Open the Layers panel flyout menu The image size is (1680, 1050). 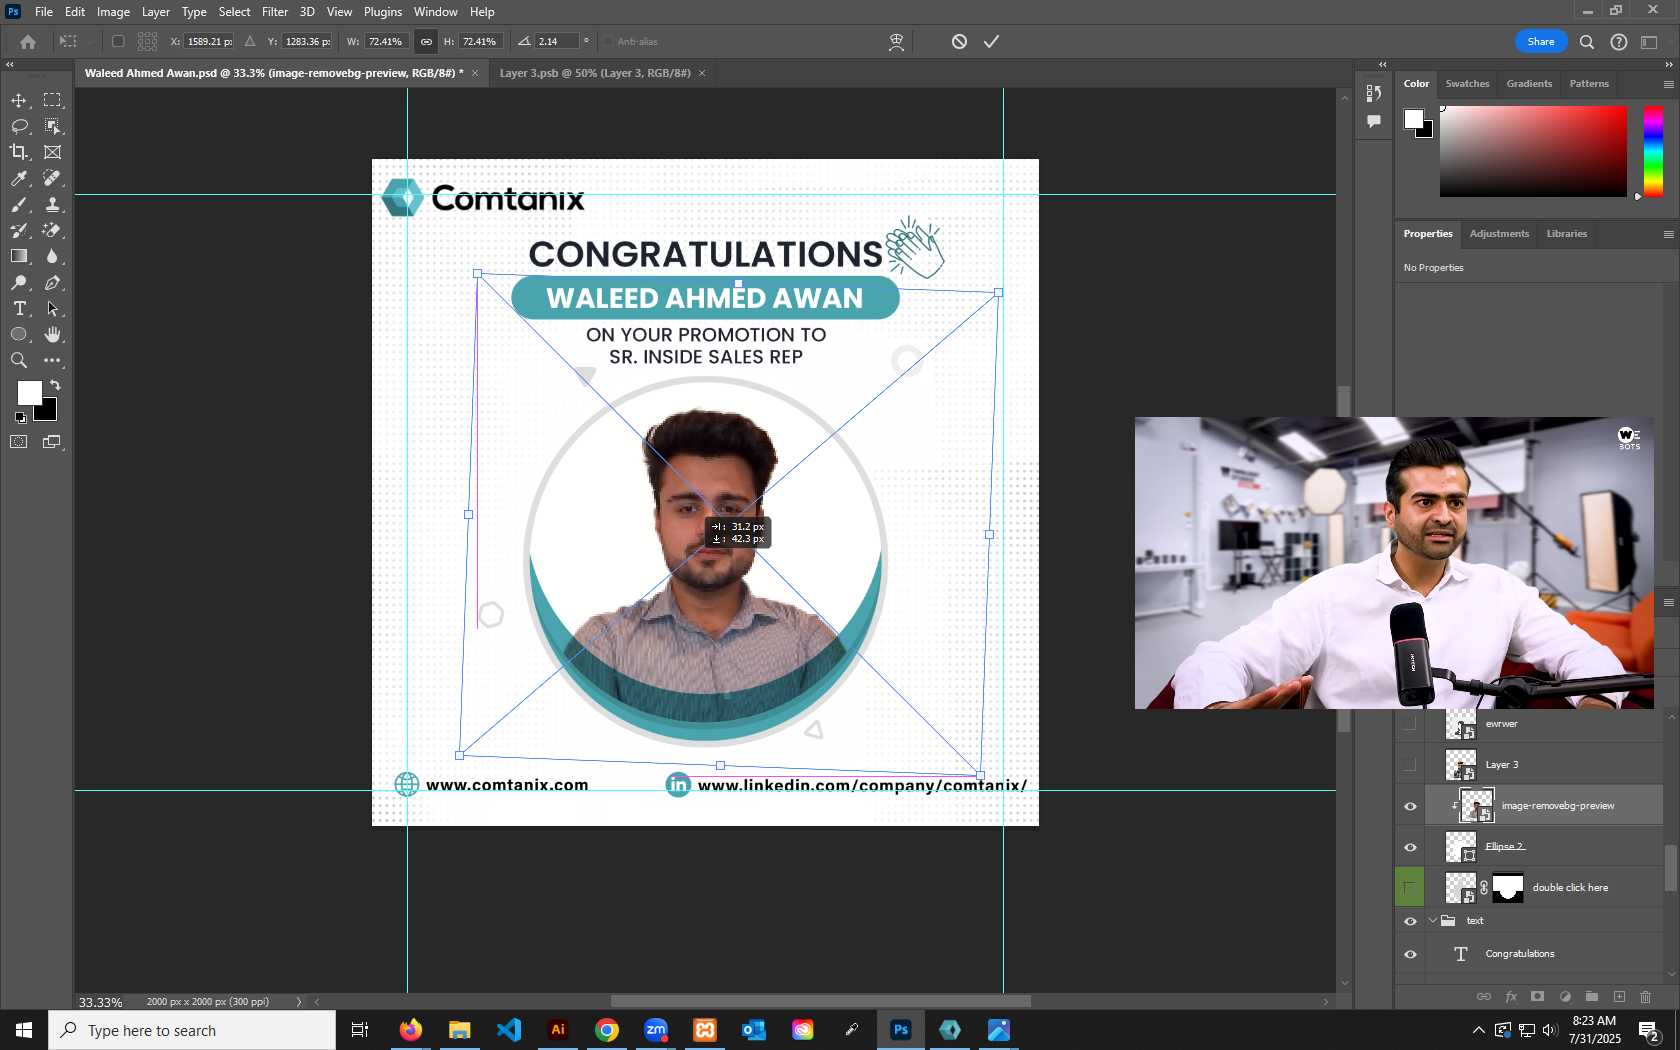click(x=1668, y=603)
